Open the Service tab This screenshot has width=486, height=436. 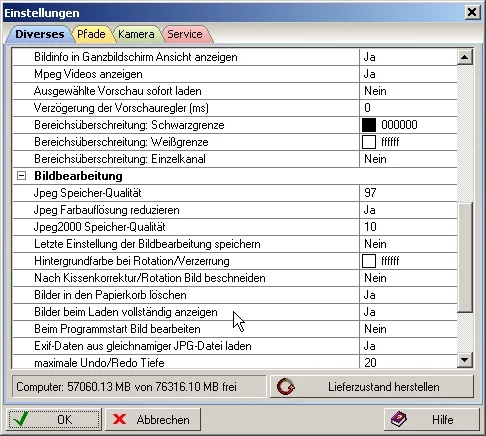point(185,34)
